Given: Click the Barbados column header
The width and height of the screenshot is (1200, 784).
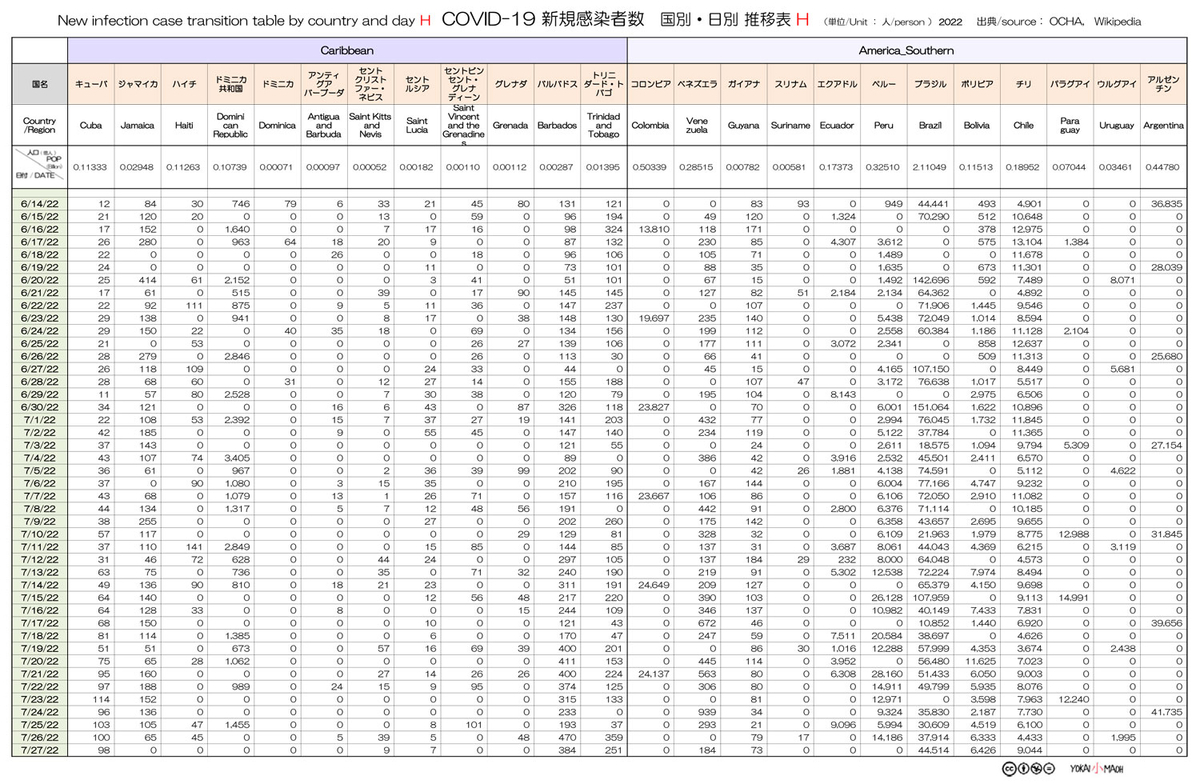Looking at the screenshot, I should pyautogui.click(x=557, y=126).
